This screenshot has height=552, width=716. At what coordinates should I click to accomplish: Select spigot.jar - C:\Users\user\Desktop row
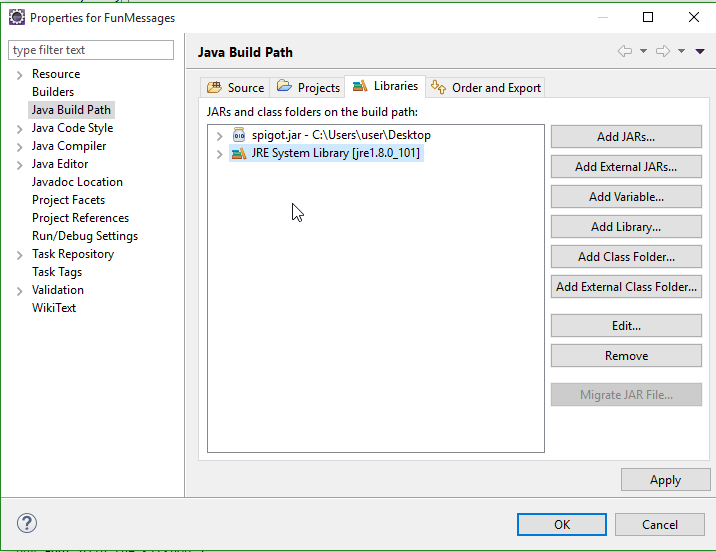341,135
